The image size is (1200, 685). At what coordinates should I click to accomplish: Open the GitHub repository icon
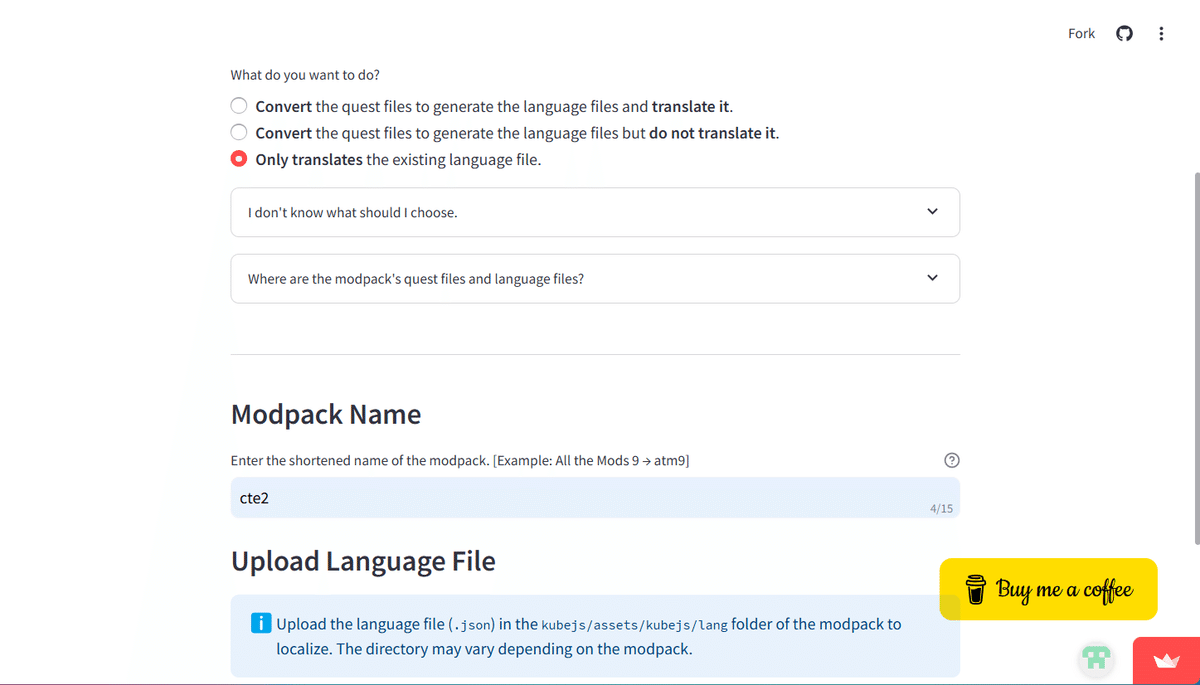tap(1124, 34)
